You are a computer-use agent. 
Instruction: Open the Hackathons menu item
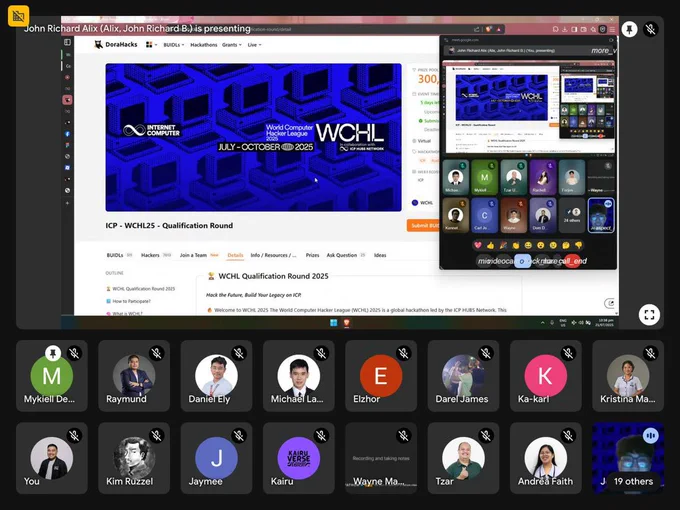[203, 45]
